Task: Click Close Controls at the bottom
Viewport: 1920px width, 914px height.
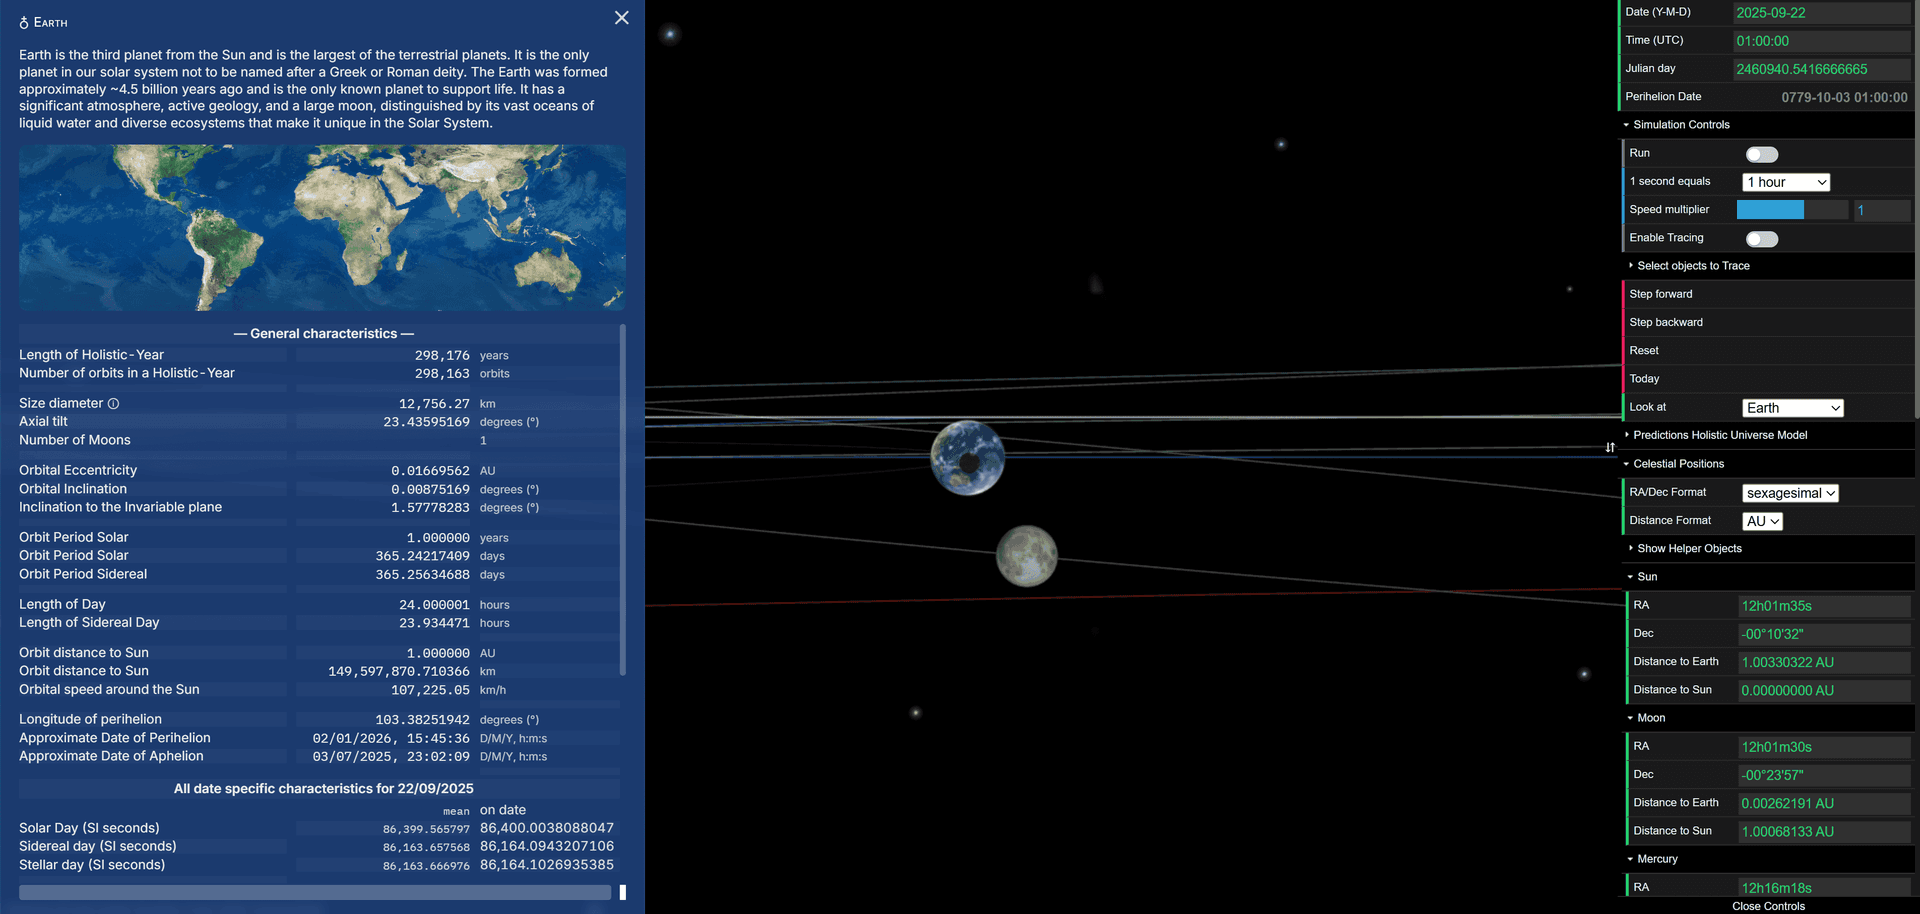Action: [1771, 906]
